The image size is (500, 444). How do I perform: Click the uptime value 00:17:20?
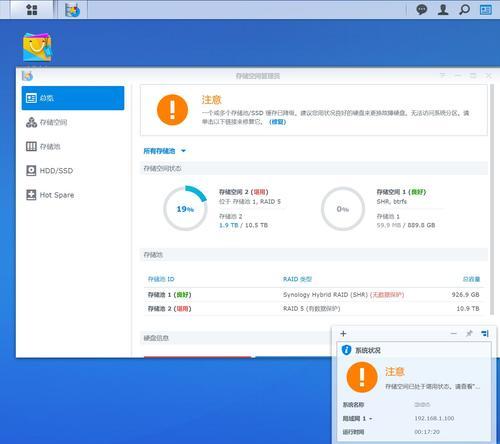click(427, 432)
